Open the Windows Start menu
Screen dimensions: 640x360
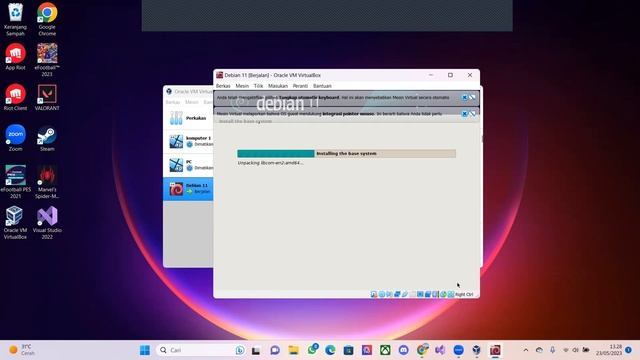[144, 350]
